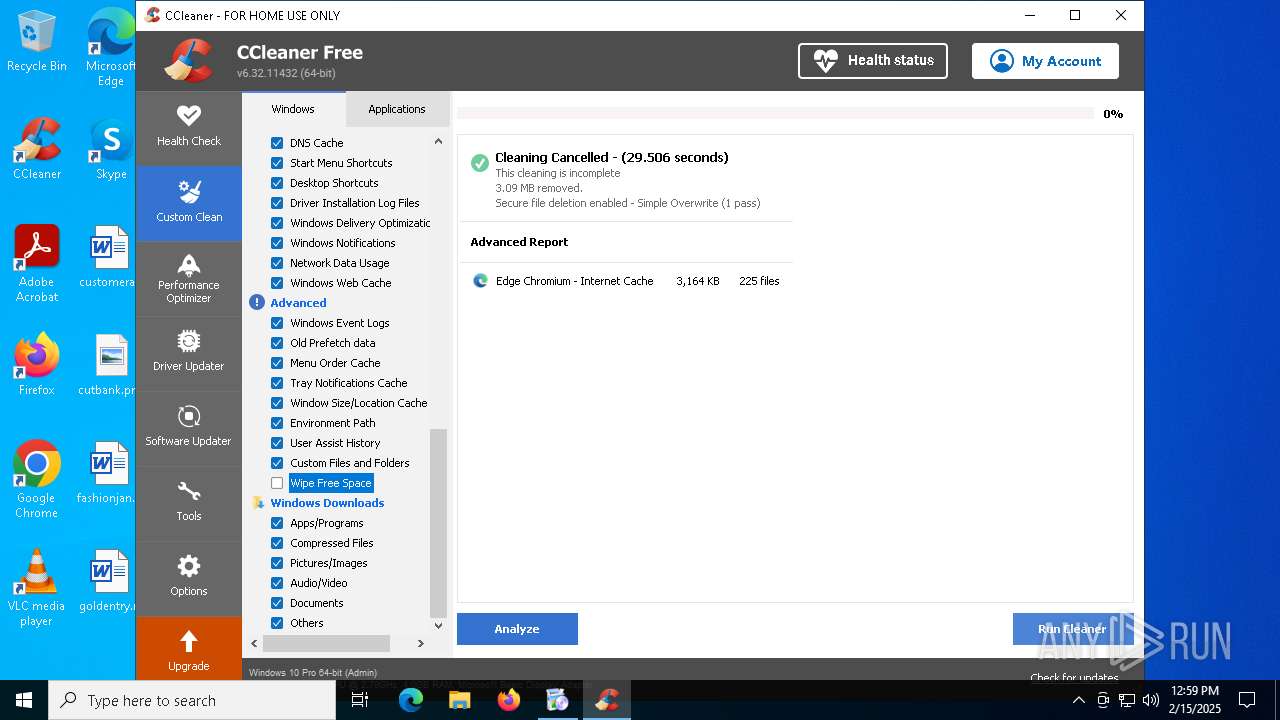
Task: Switch to Windows tab
Action: pos(293,109)
